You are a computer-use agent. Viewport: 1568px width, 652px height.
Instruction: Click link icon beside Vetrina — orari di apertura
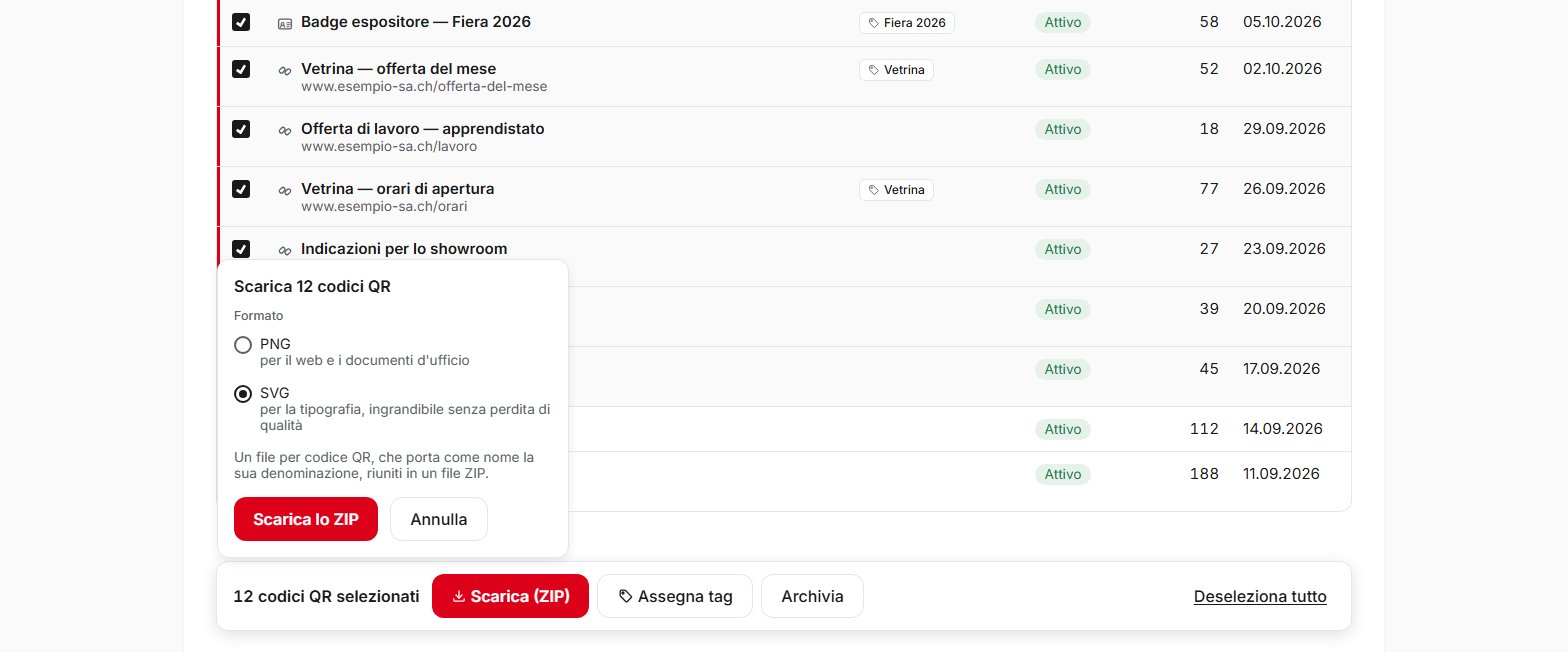pyautogui.click(x=285, y=190)
